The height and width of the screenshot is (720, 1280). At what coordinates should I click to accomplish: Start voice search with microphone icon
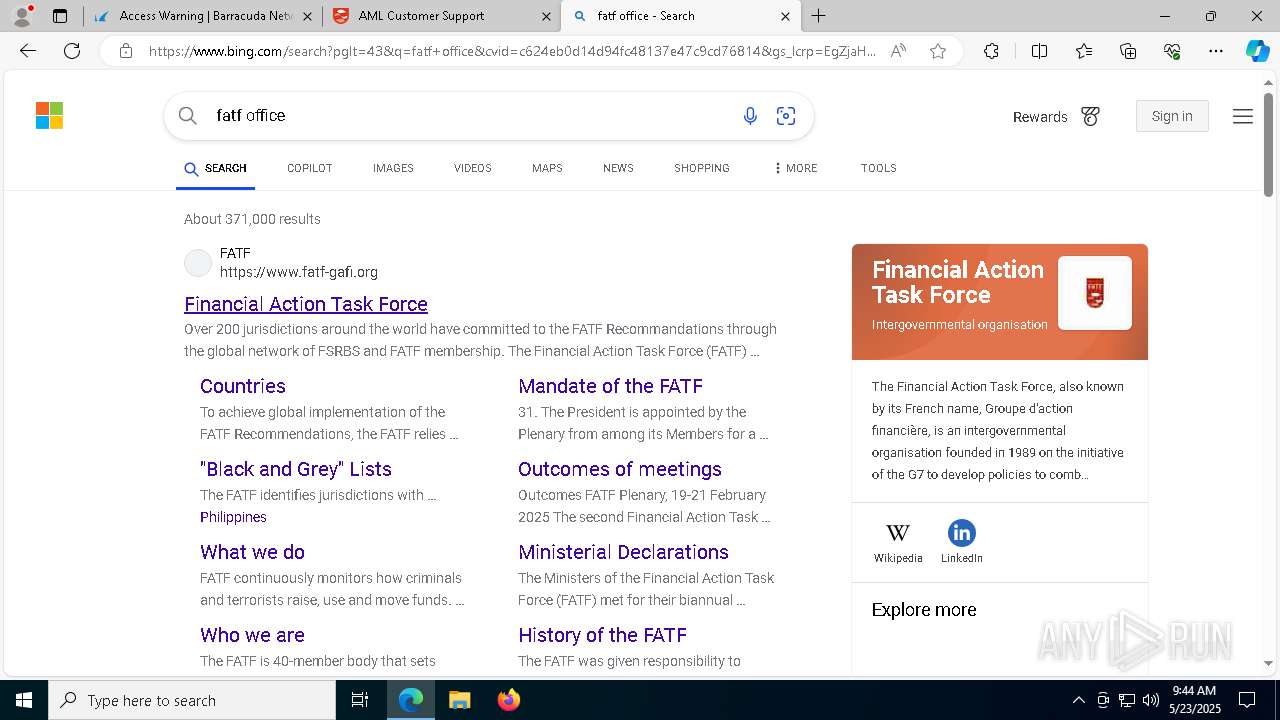pyautogui.click(x=750, y=116)
